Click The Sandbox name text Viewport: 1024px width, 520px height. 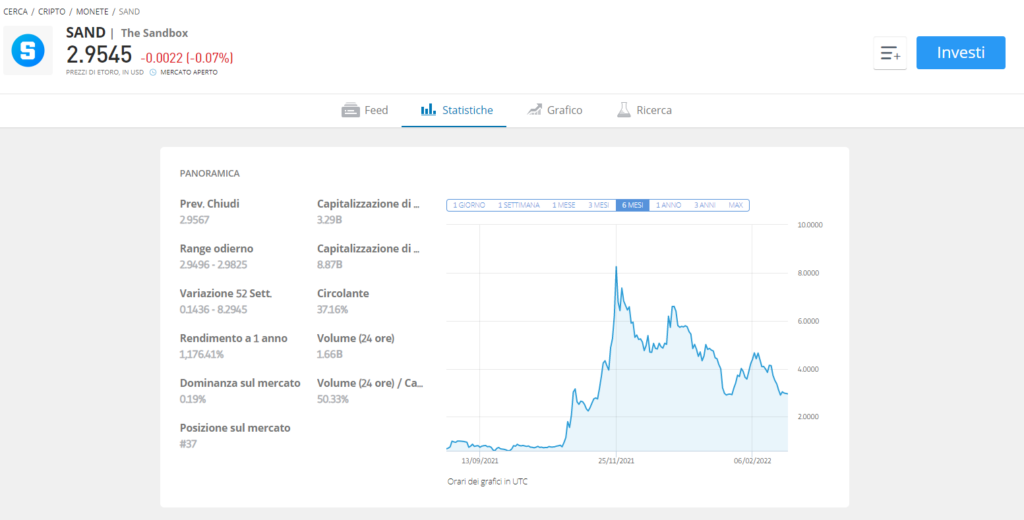coord(154,33)
